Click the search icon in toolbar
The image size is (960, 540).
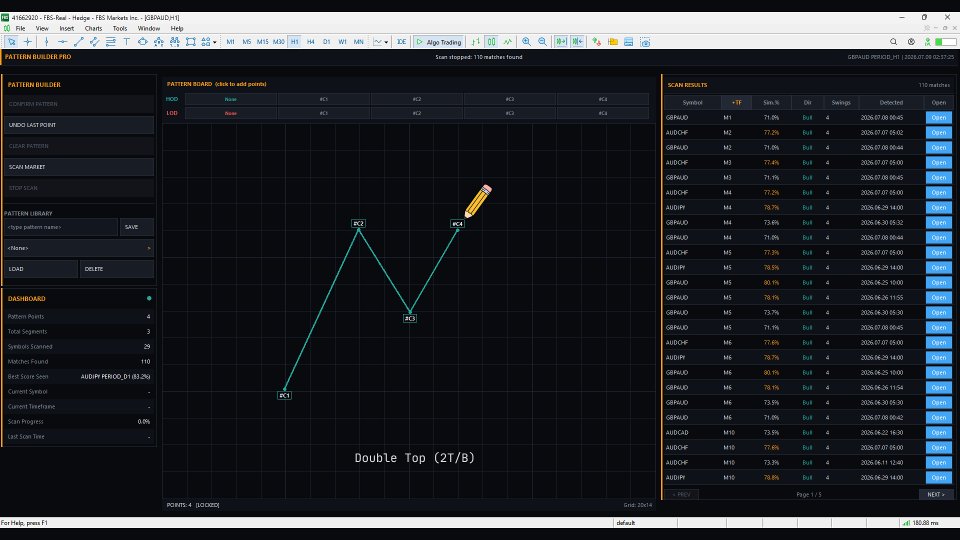(x=893, y=42)
